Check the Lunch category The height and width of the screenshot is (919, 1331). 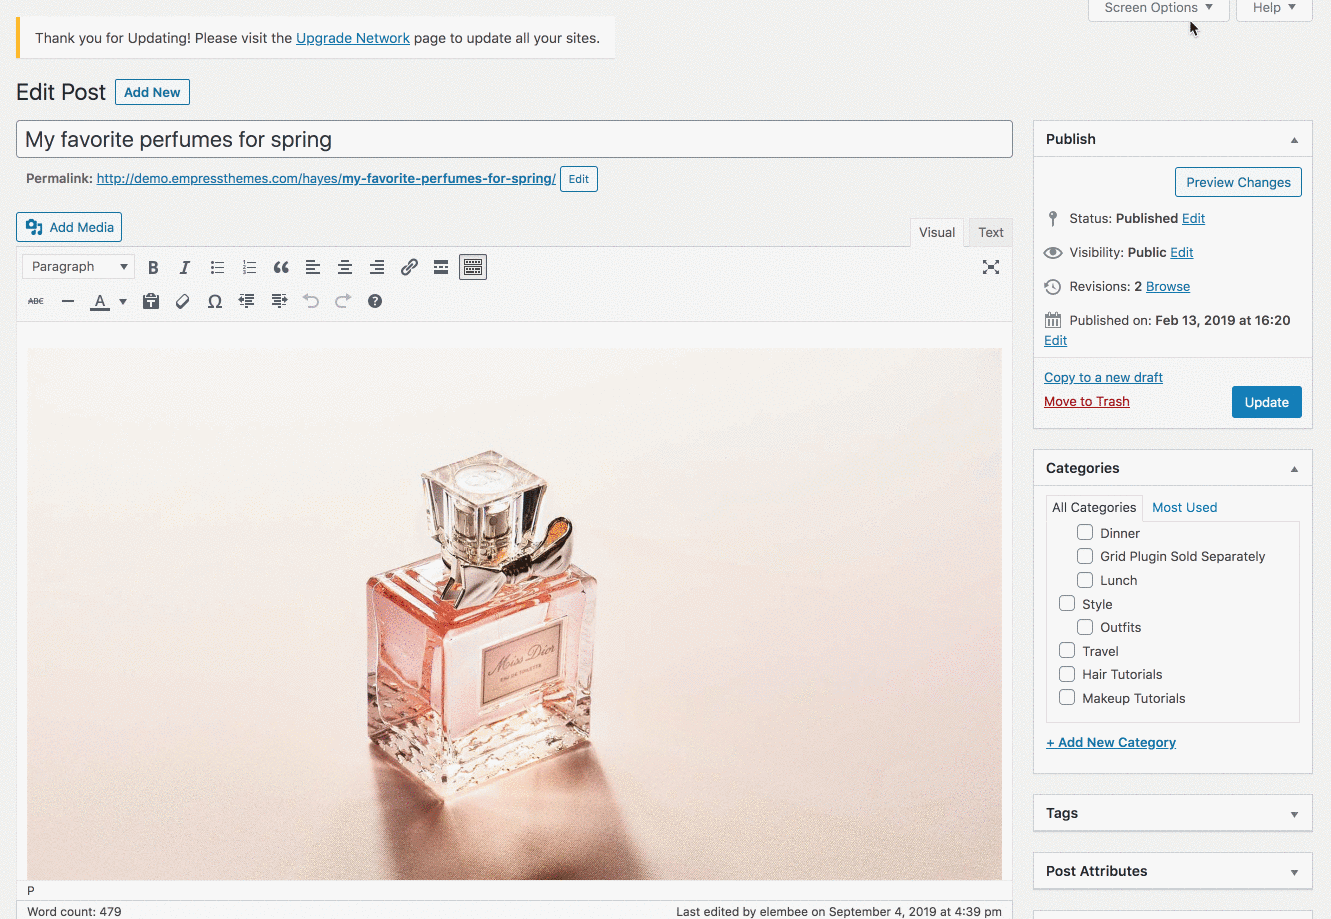[1085, 580]
